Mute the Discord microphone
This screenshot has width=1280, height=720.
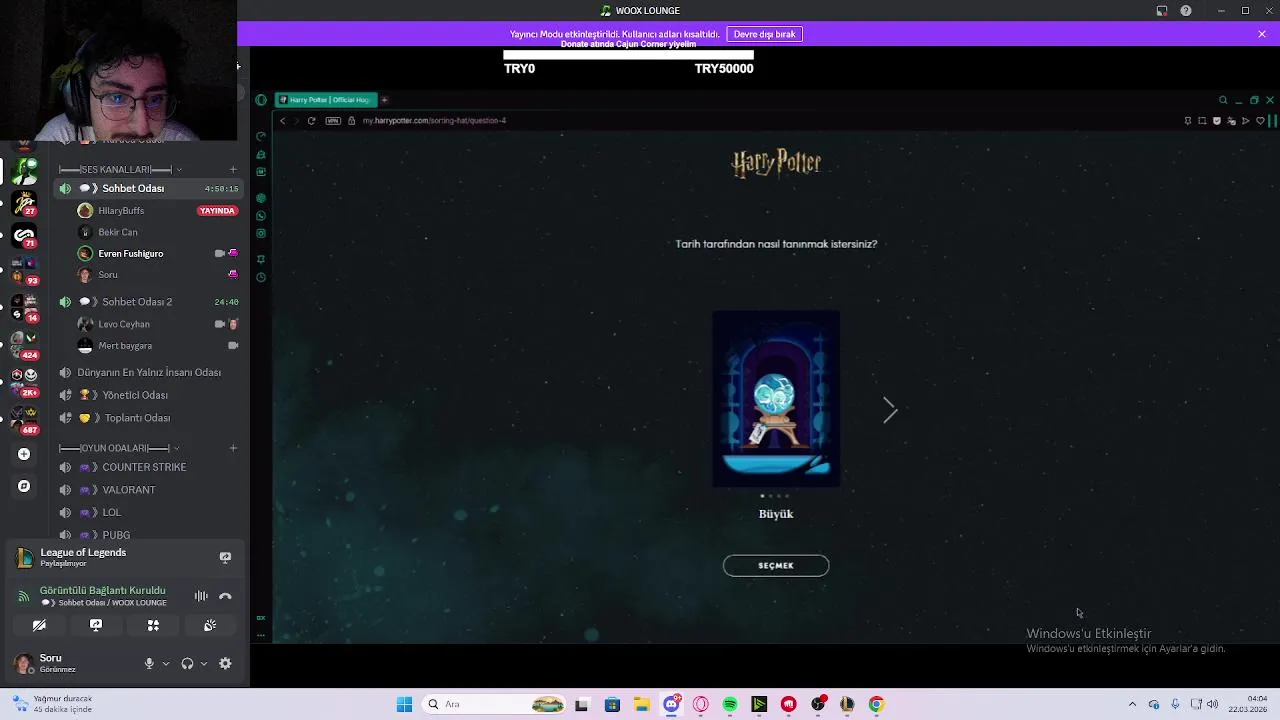click(149, 664)
